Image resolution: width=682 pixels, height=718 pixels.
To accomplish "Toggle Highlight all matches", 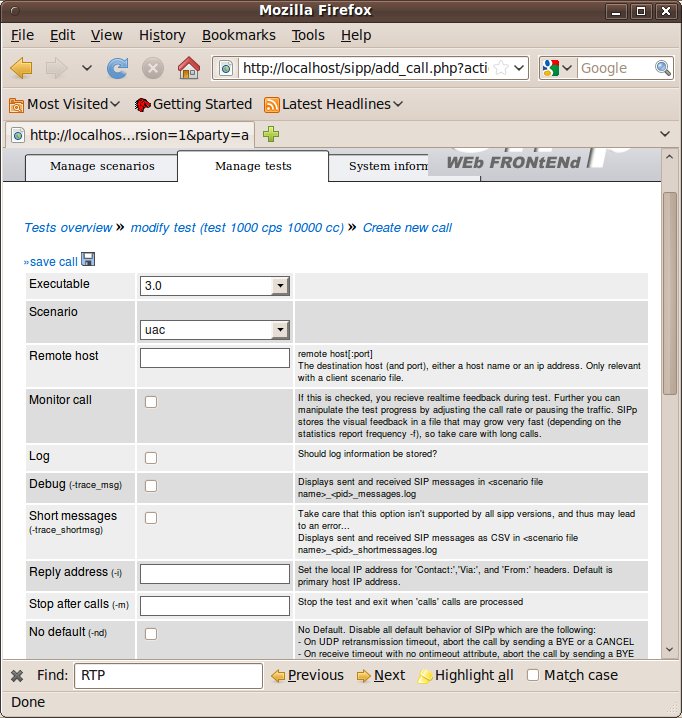I will pyautogui.click(x=465, y=675).
